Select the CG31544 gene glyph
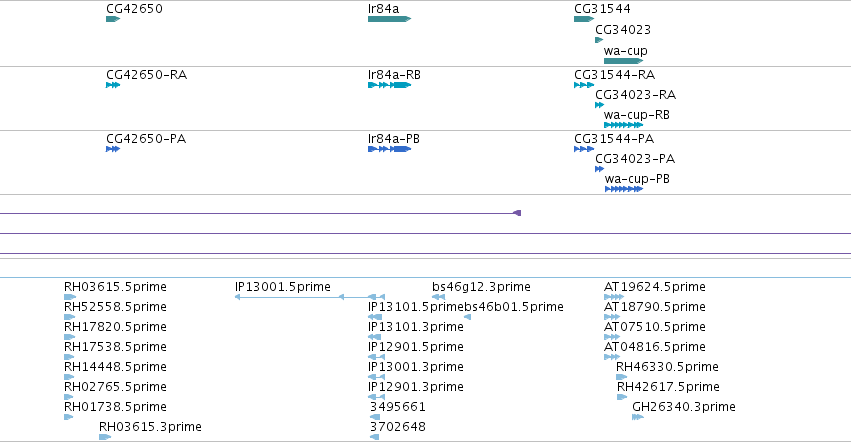 [584, 19]
